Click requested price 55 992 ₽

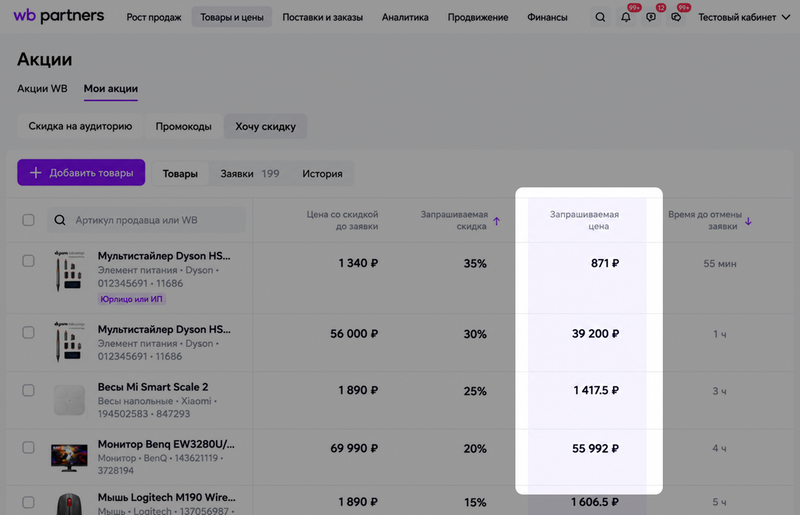(x=595, y=448)
